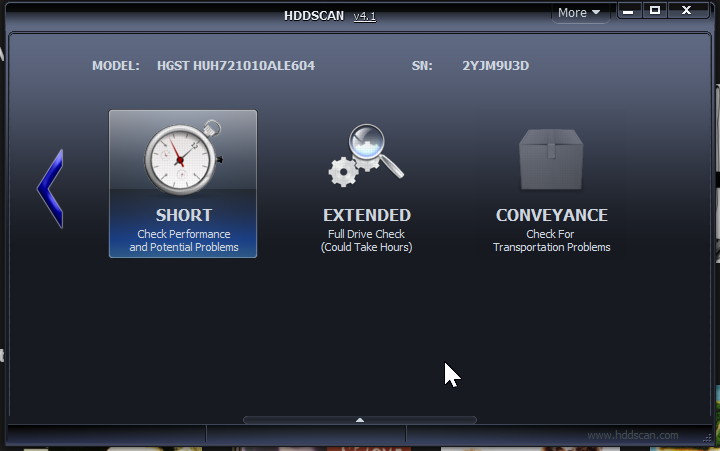Click the MODEL: label
The width and height of the screenshot is (720, 451).
pyautogui.click(x=116, y=66)
